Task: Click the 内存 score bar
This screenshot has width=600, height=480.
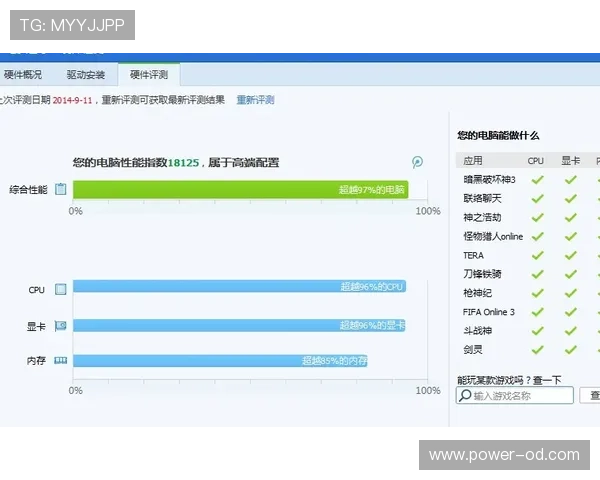Action: pos(220,361)
